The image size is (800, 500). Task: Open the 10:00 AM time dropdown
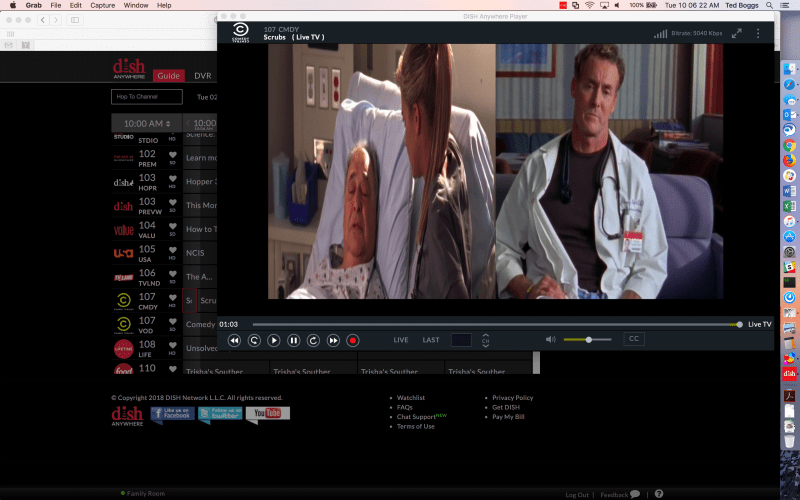click(x=147, y=123)
